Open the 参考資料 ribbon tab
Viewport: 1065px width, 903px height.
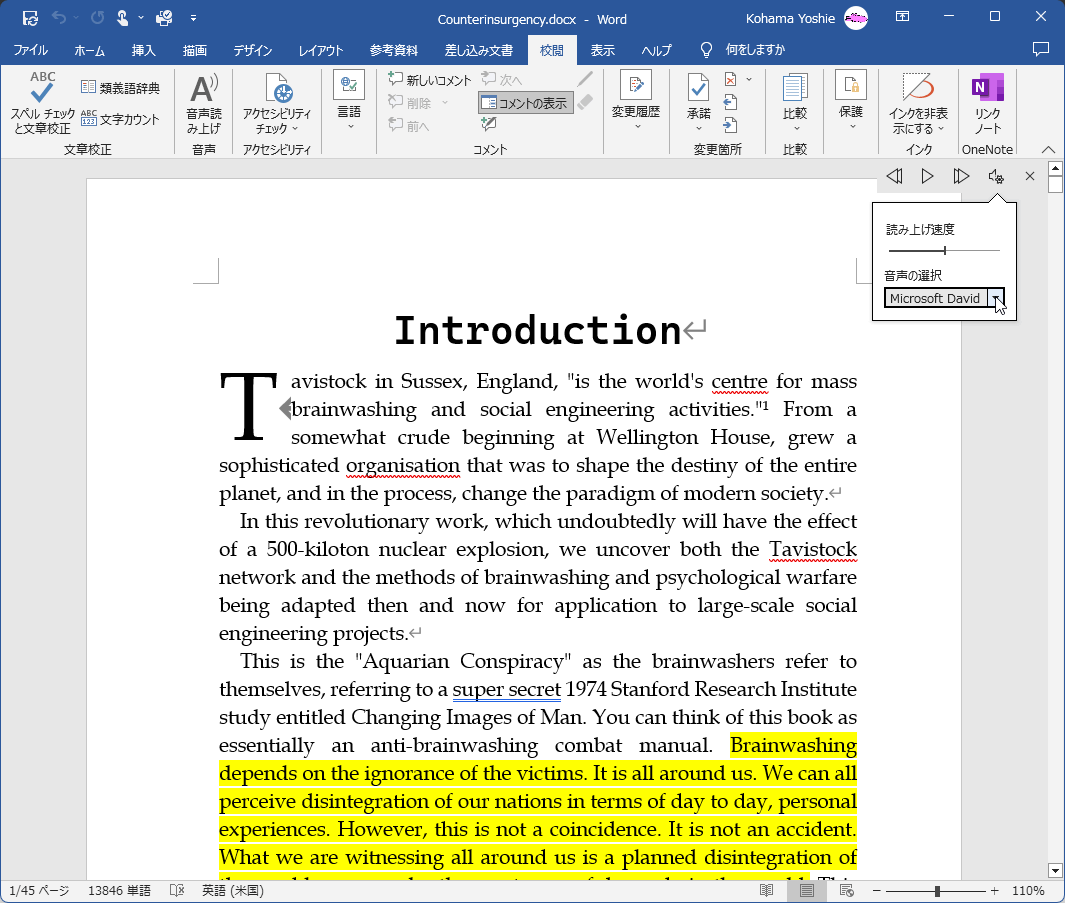coord(394,50)
